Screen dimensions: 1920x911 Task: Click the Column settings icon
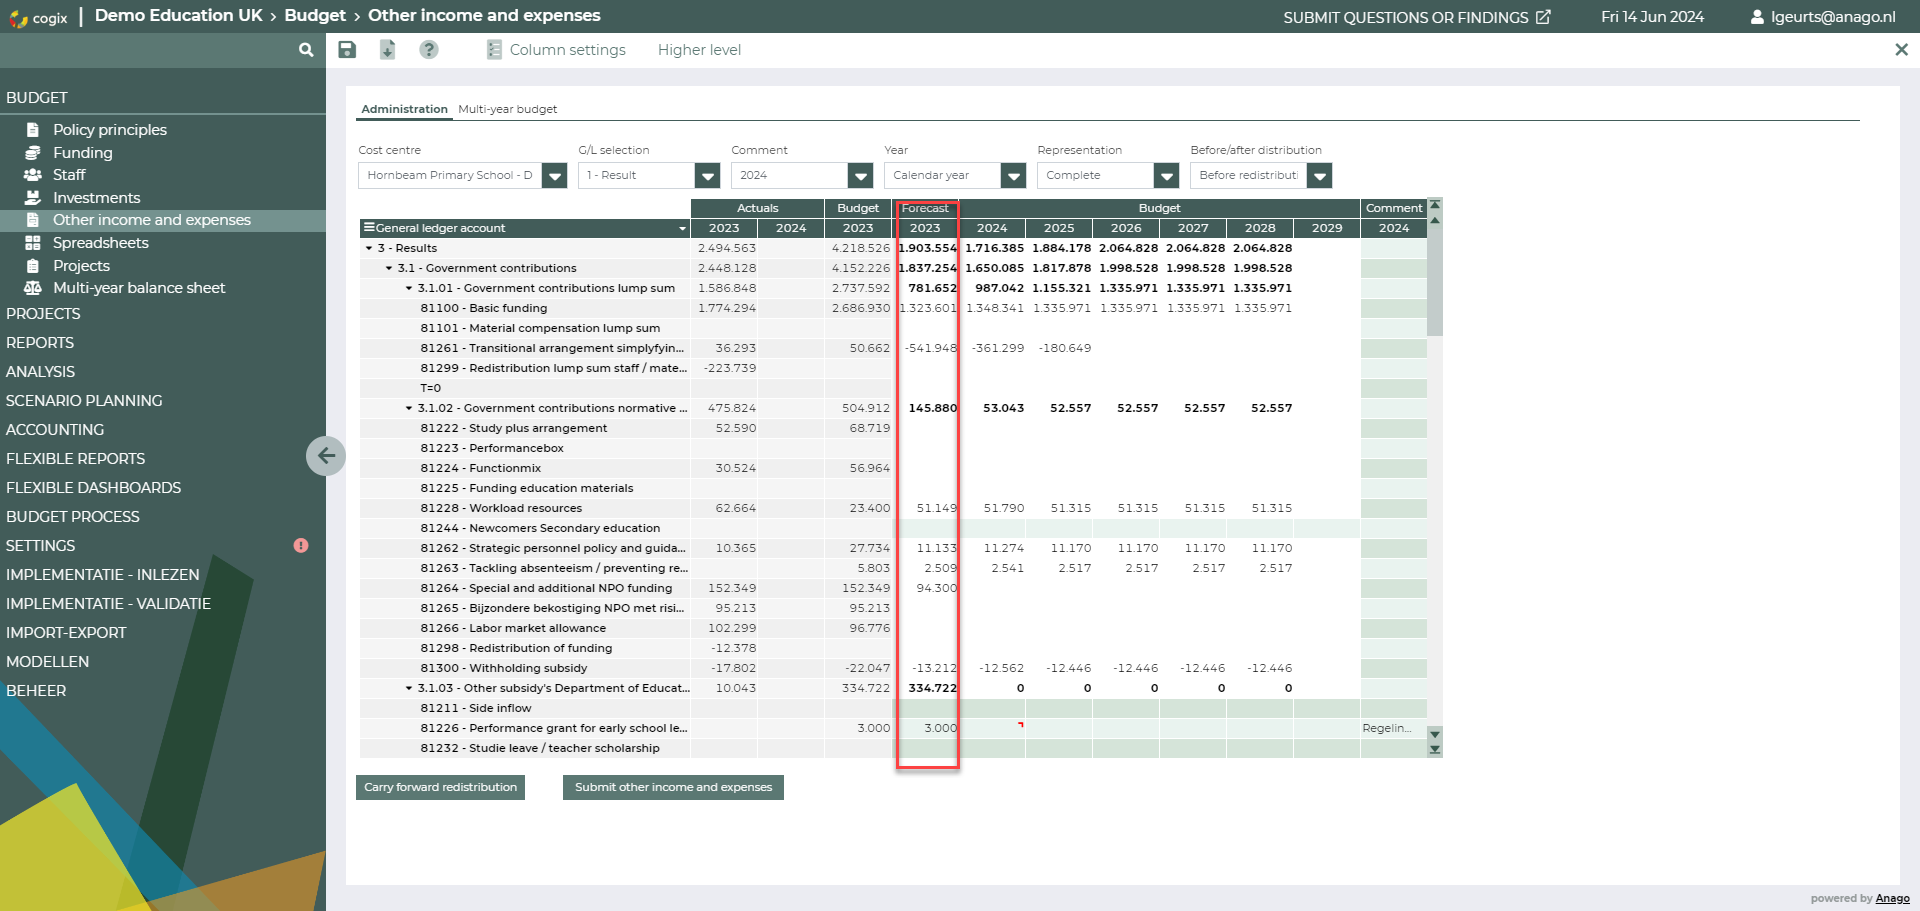click(494, 50)
